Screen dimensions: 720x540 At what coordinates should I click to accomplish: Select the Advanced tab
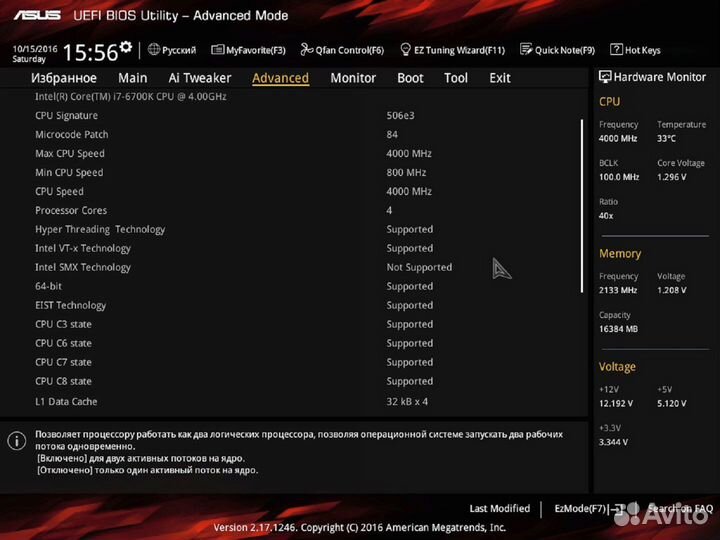pyautogui.click(x=280, y=78)
